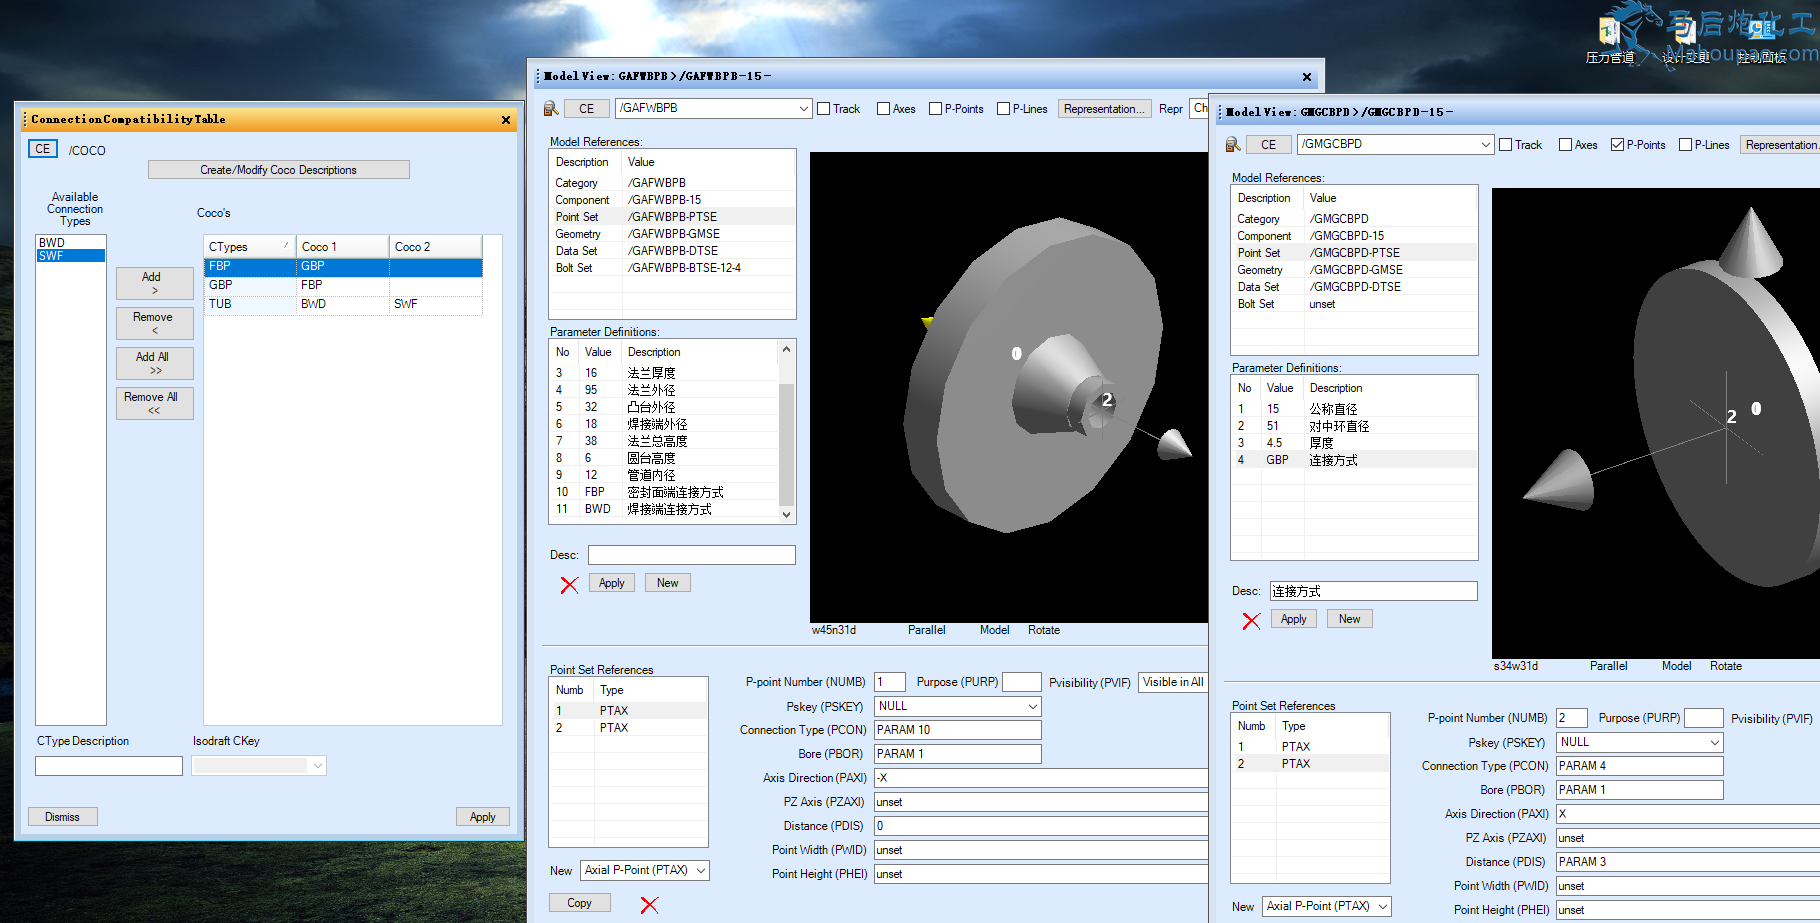Toggle Axes checkbox in GAFWBPB Model View
Image resolution: width=1820 pixels, height=923 pixels.
884,109
